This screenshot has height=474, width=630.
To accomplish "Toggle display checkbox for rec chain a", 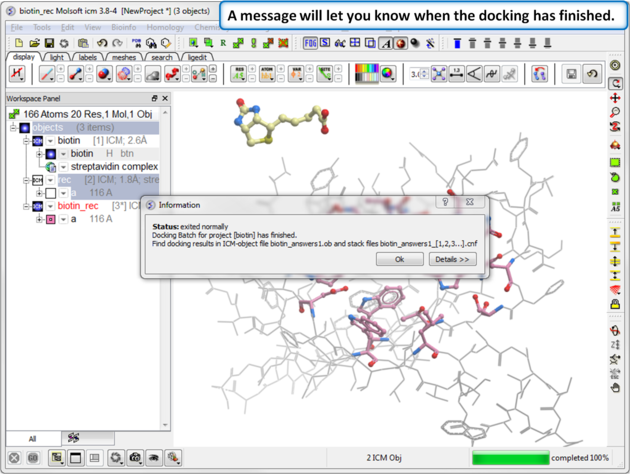I will point(51,193).
